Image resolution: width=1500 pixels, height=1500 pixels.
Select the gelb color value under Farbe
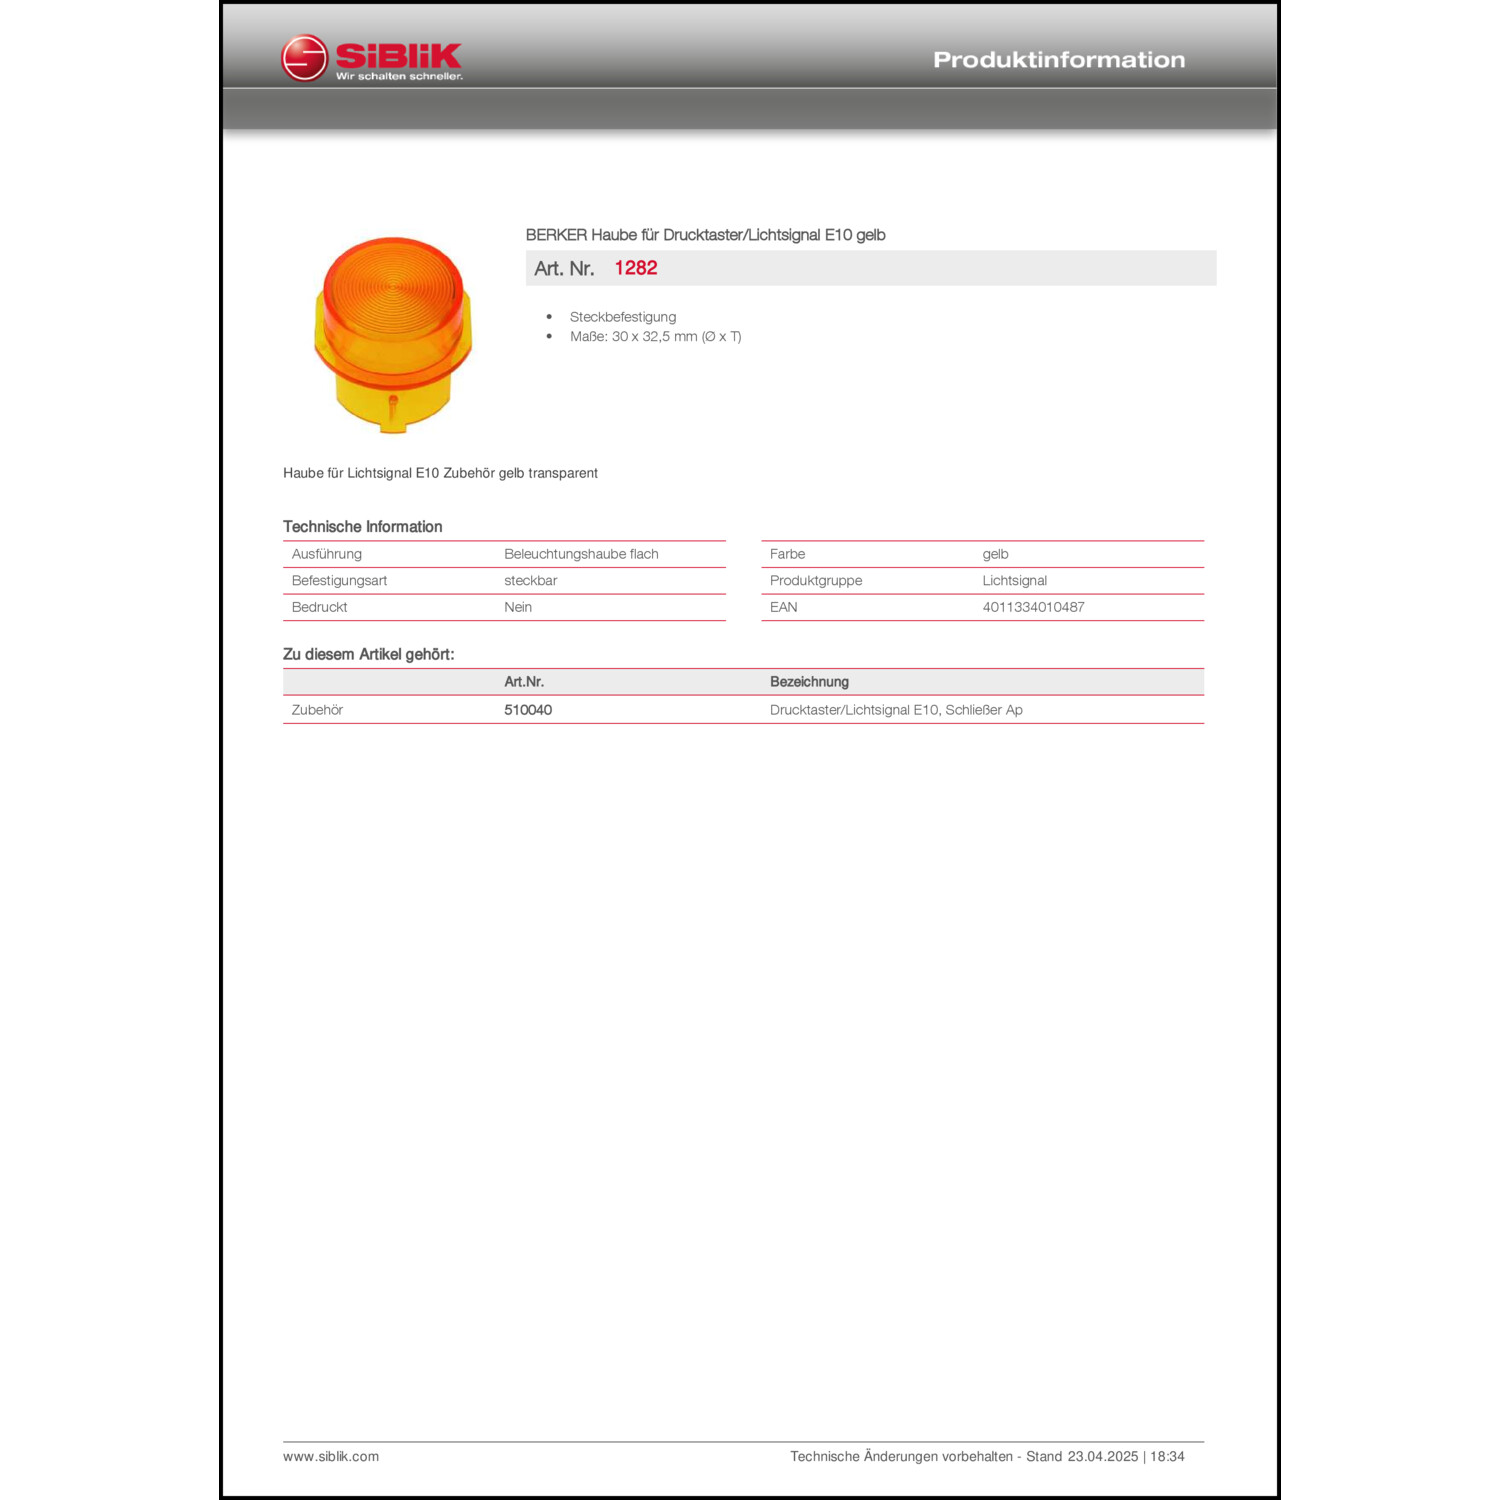coord(995,554)
